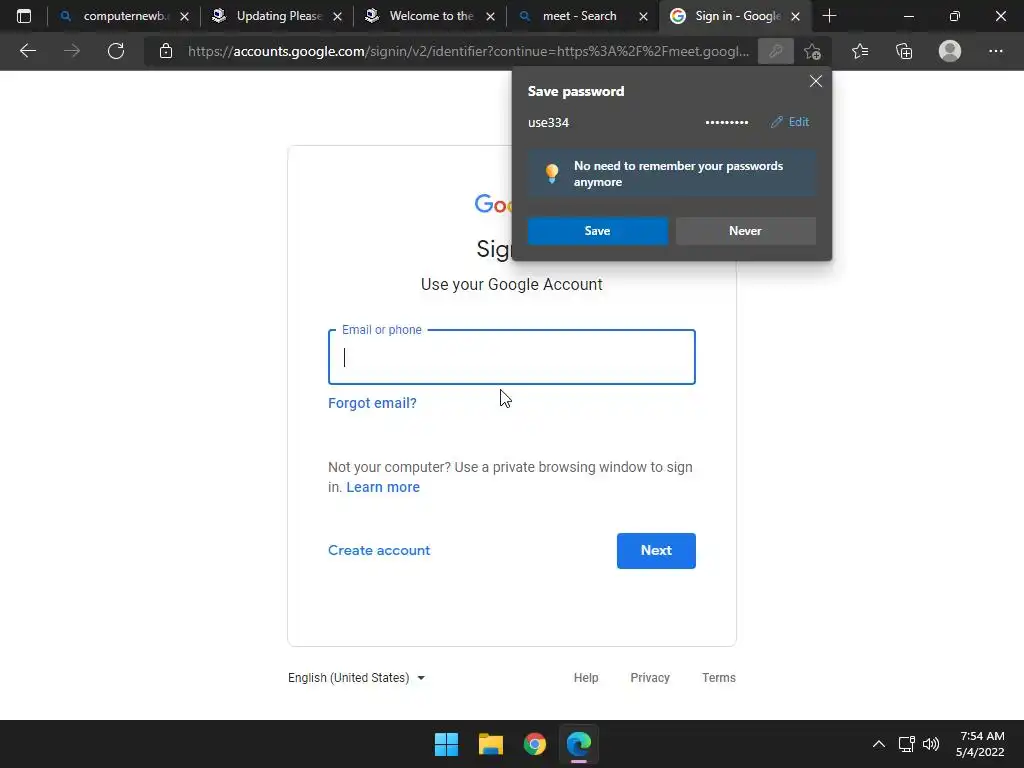Screen dimensions: 1024x768
Task: Show hidden system tray icons
Action: [879, 744]
